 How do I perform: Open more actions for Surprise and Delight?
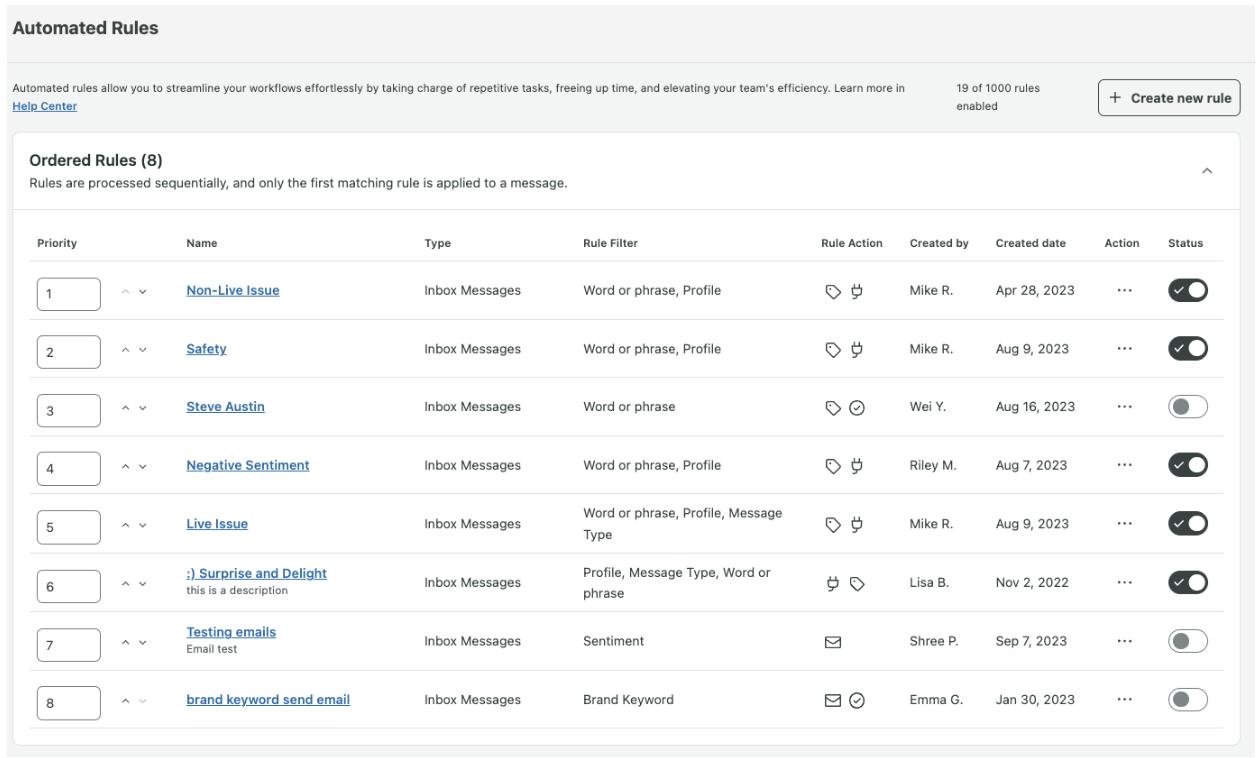[x=1125, y=583]
